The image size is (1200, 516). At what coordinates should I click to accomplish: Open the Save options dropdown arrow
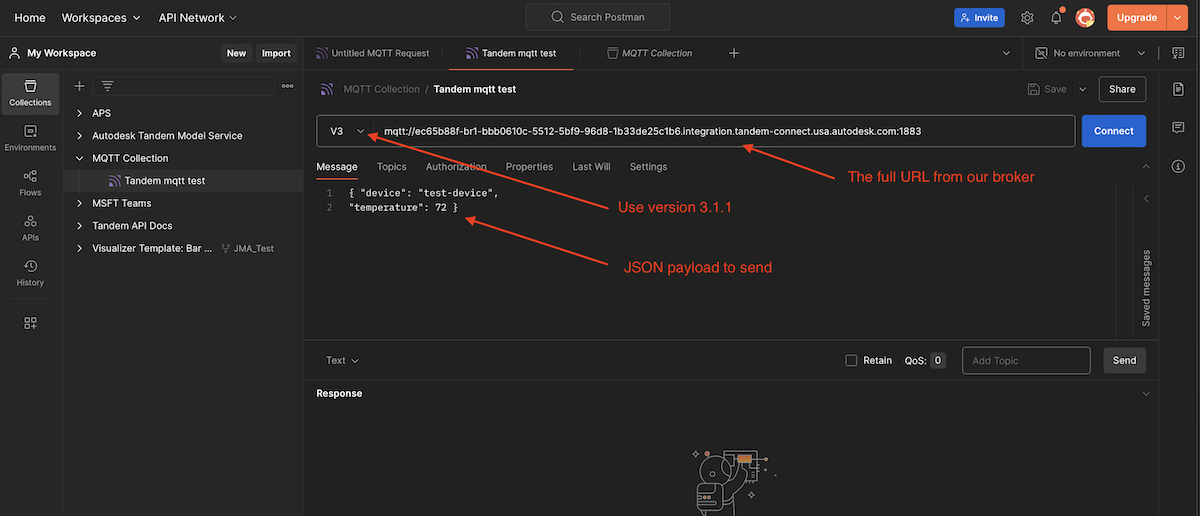click(x=1082, y=89)
